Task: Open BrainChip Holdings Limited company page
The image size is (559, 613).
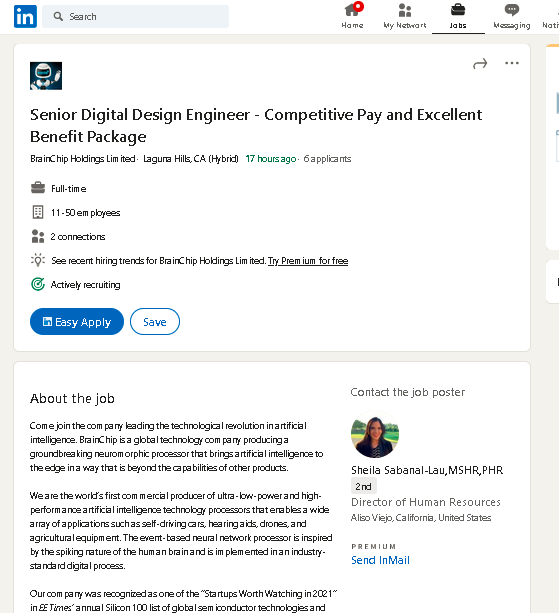Action: [82, 159]
